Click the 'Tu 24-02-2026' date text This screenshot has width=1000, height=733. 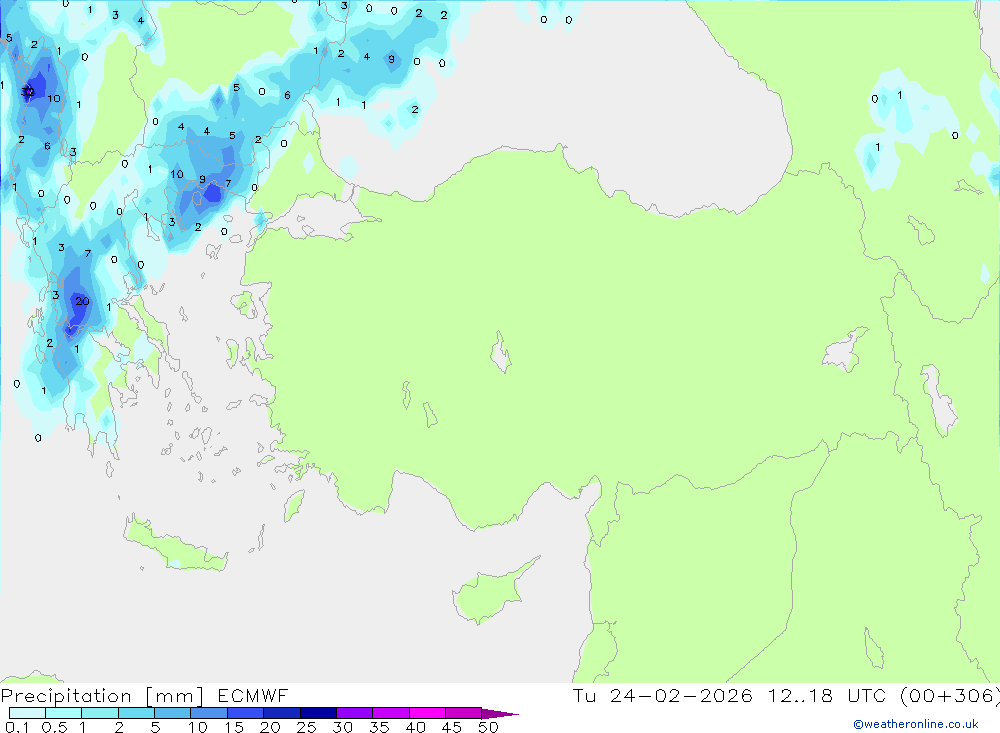click(x=663, y=695)
